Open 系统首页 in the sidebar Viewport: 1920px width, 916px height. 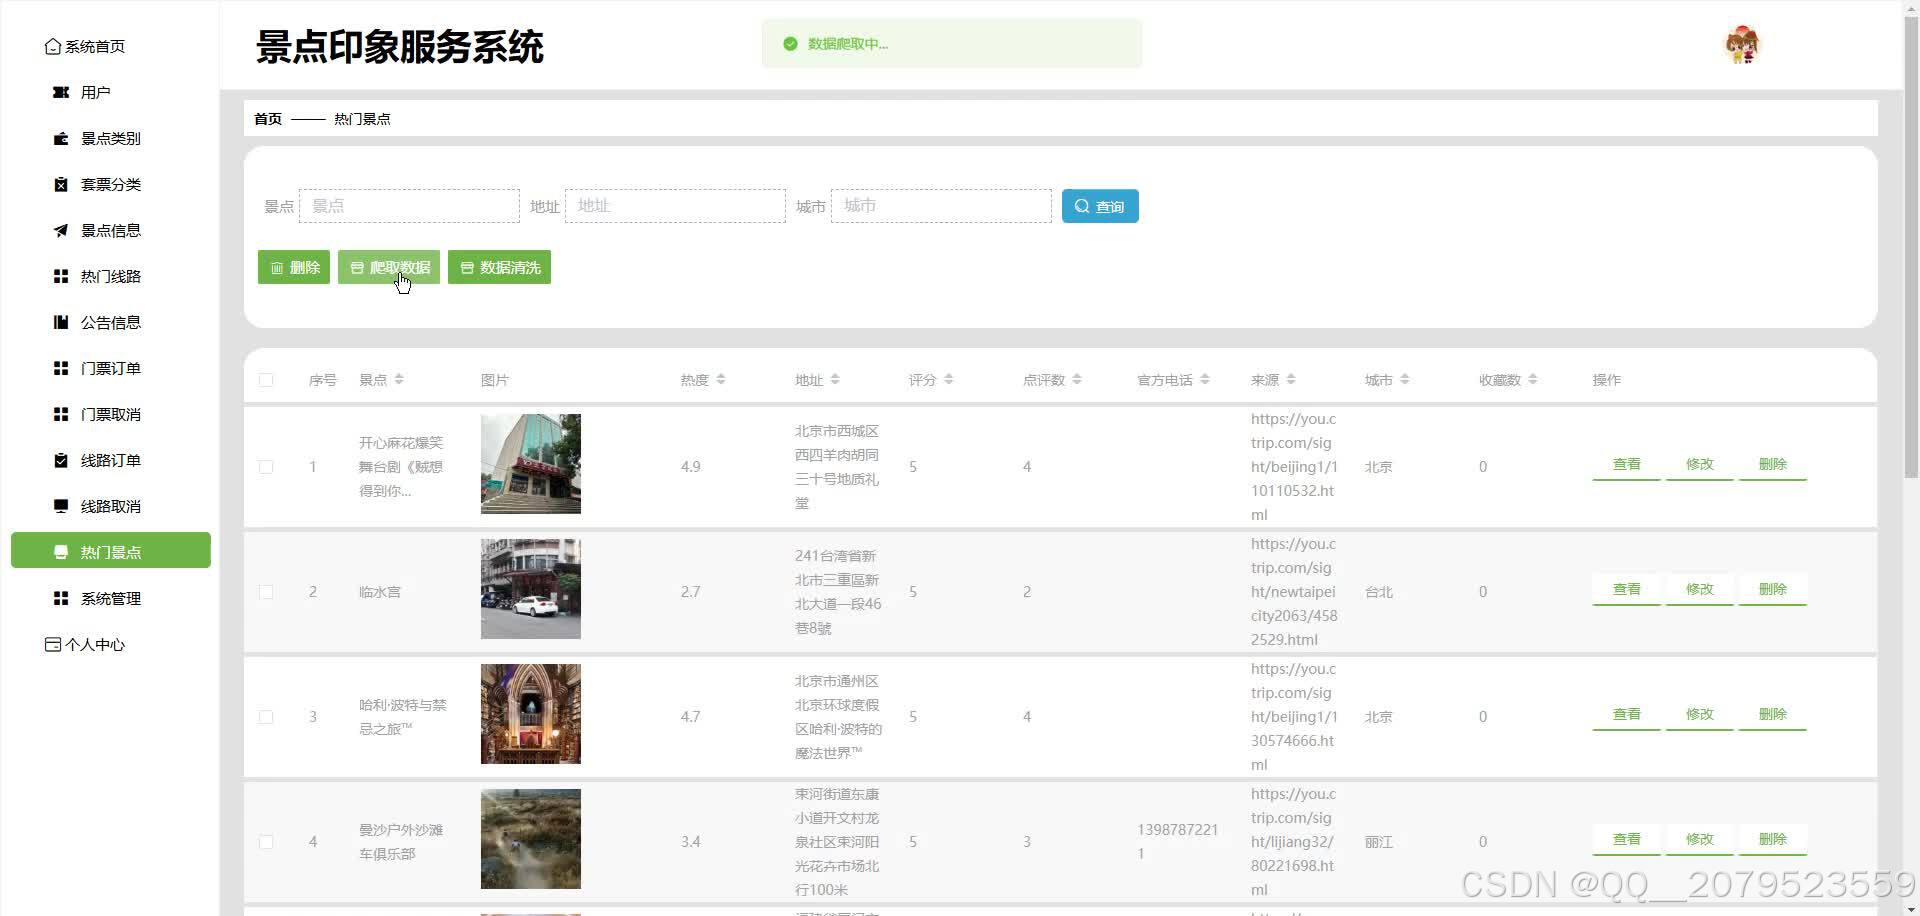click(95, 47)
